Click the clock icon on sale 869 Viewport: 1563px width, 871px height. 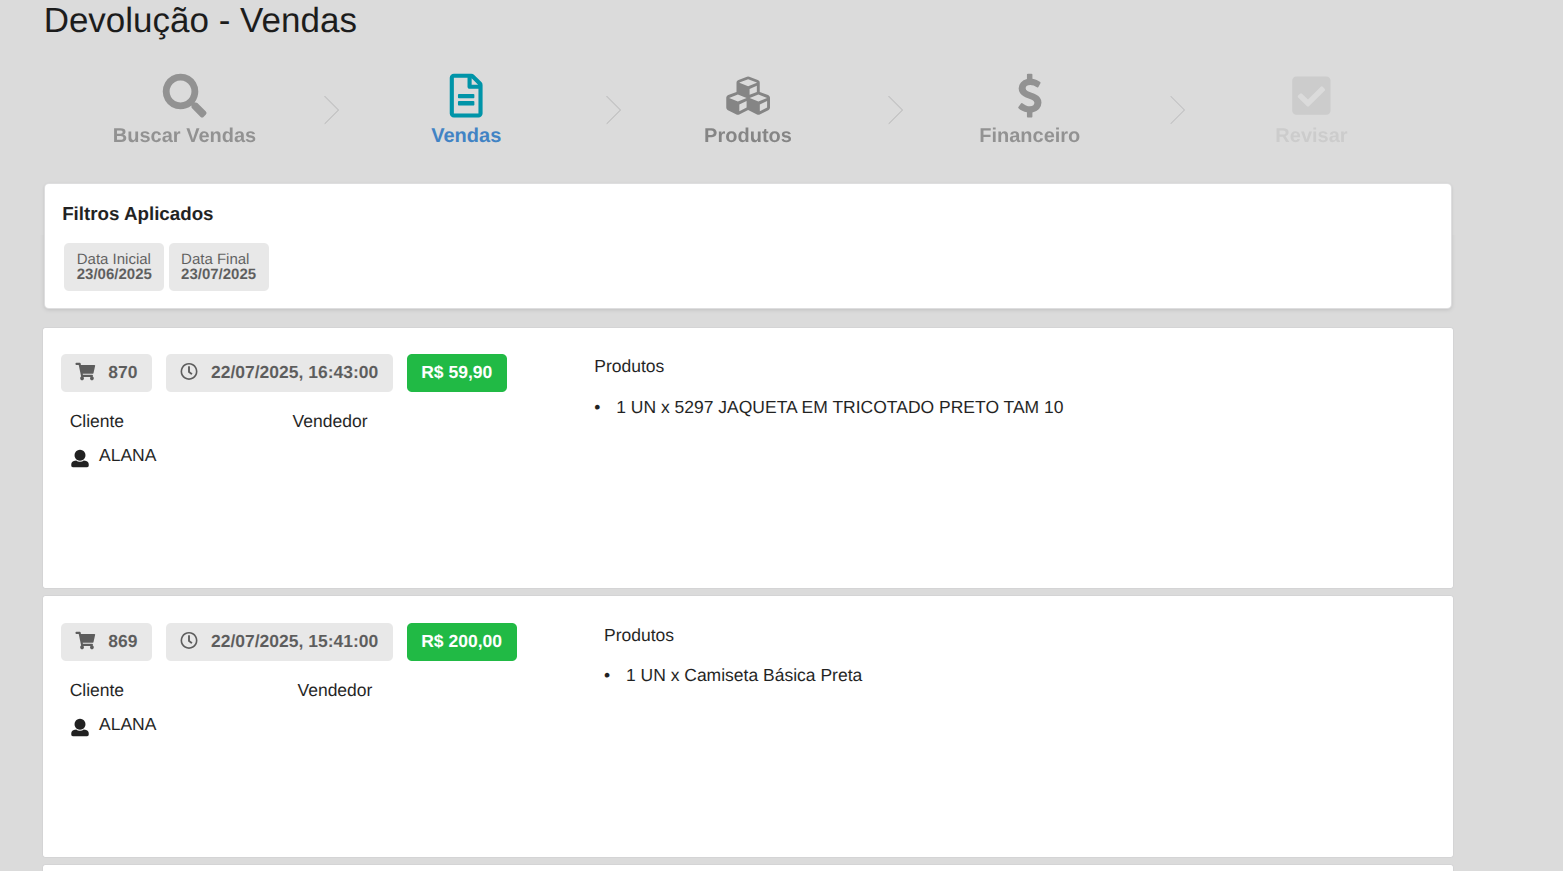pos(189,641)
